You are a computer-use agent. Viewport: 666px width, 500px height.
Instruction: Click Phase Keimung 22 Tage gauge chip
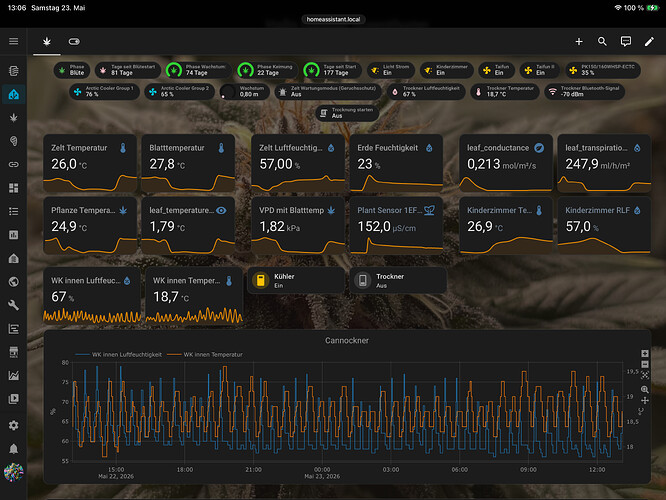click(268, 70)
